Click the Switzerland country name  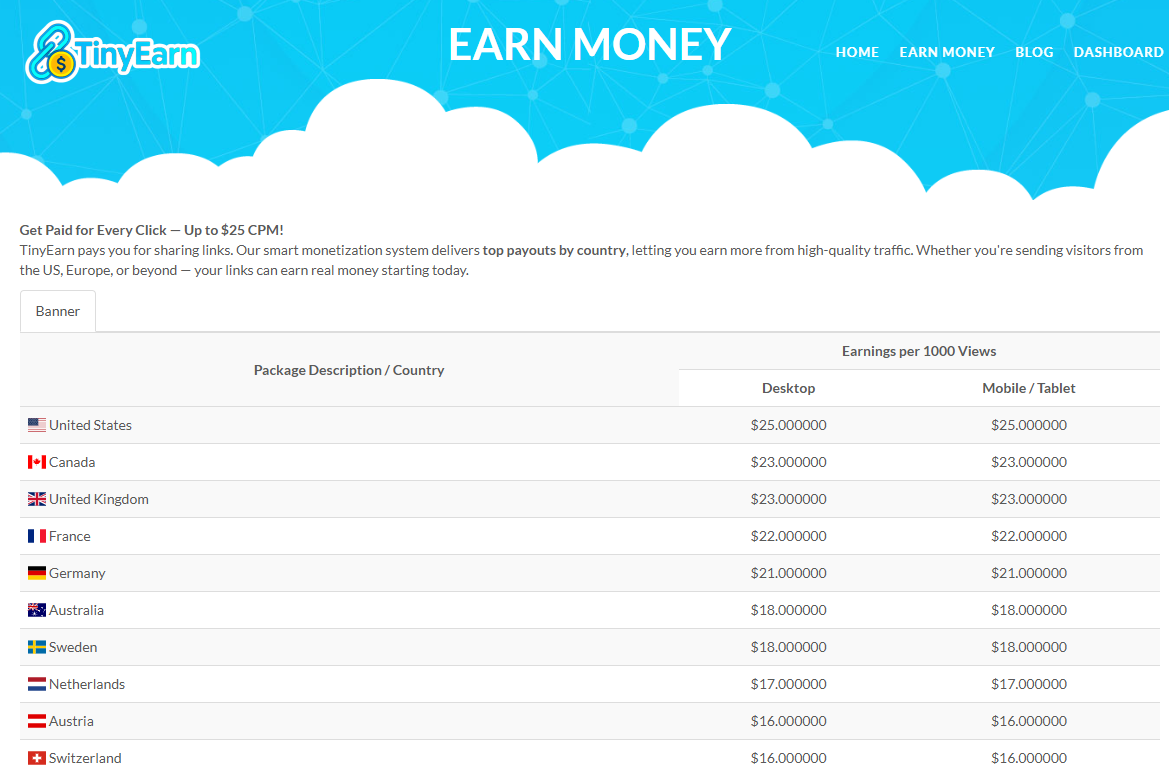86,758
